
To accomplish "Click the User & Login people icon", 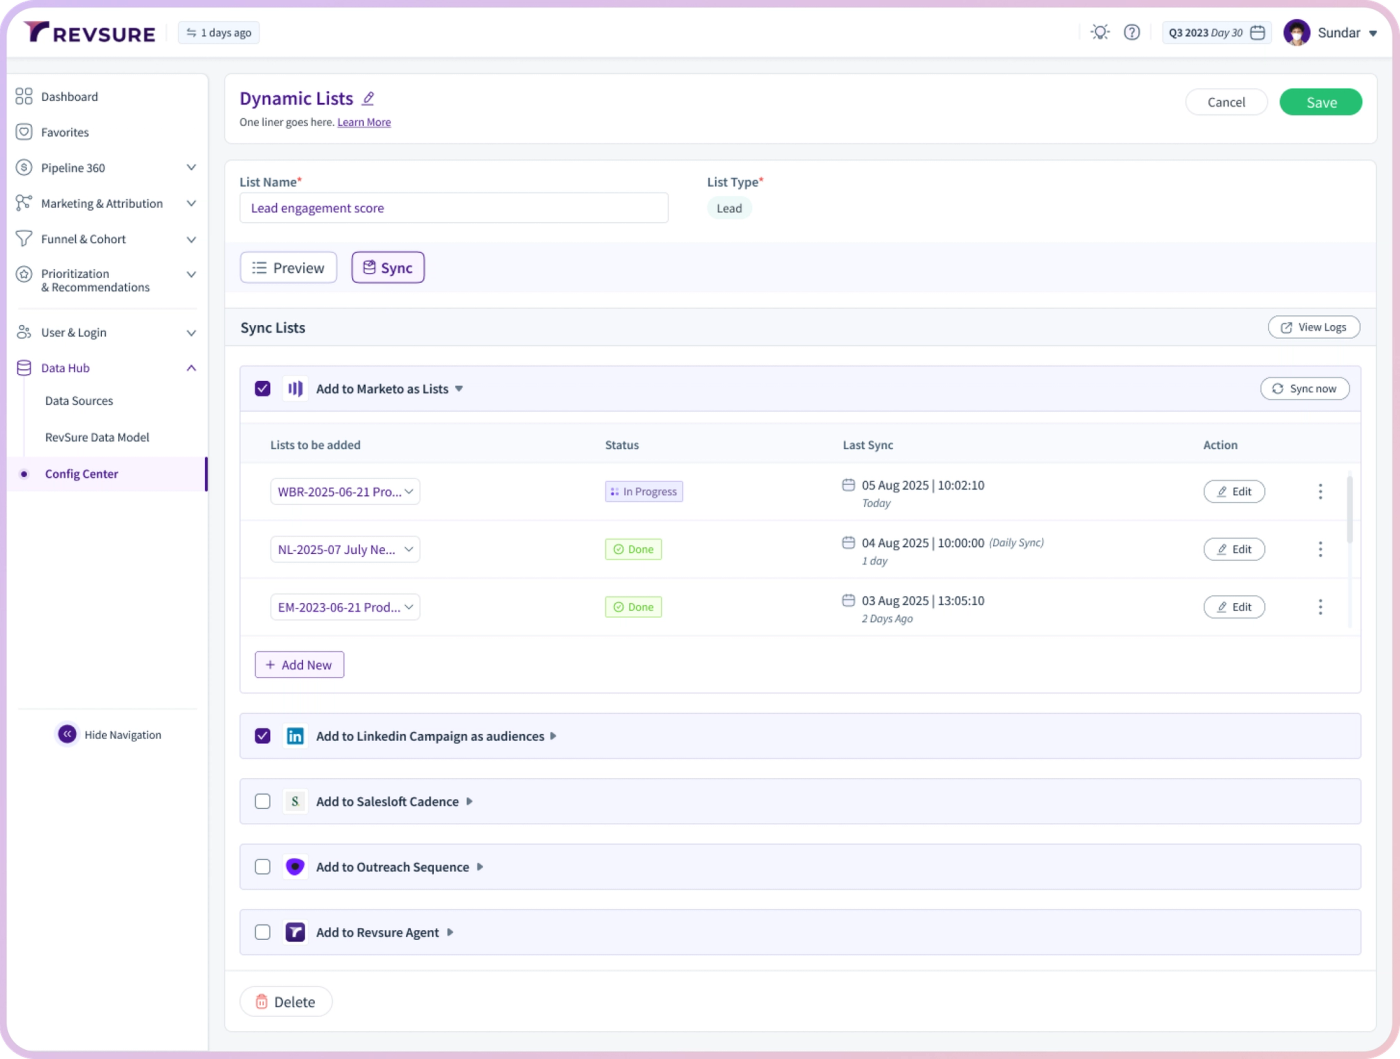I will (24, 332).
